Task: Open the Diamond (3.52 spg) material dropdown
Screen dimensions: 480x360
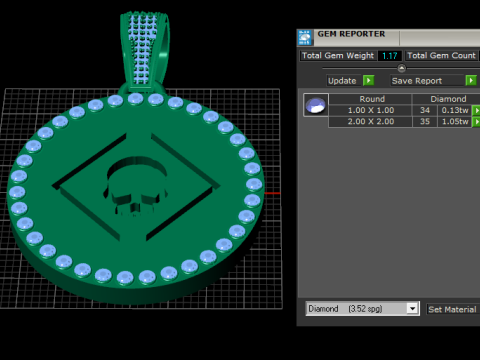Action: point(412,309)
